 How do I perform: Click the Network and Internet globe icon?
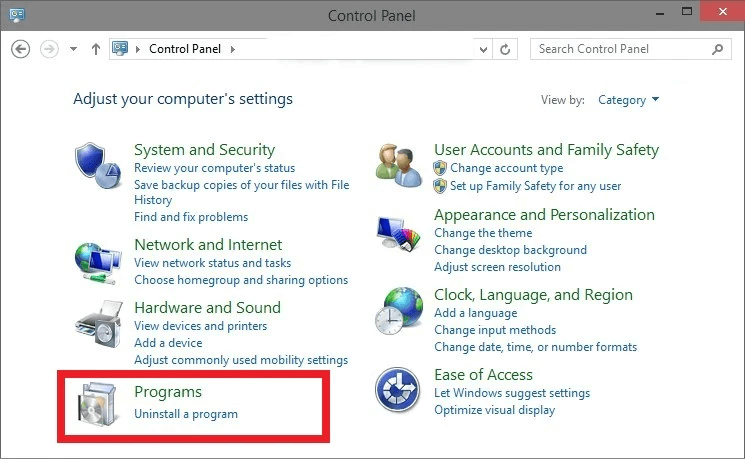click(98, 261)
